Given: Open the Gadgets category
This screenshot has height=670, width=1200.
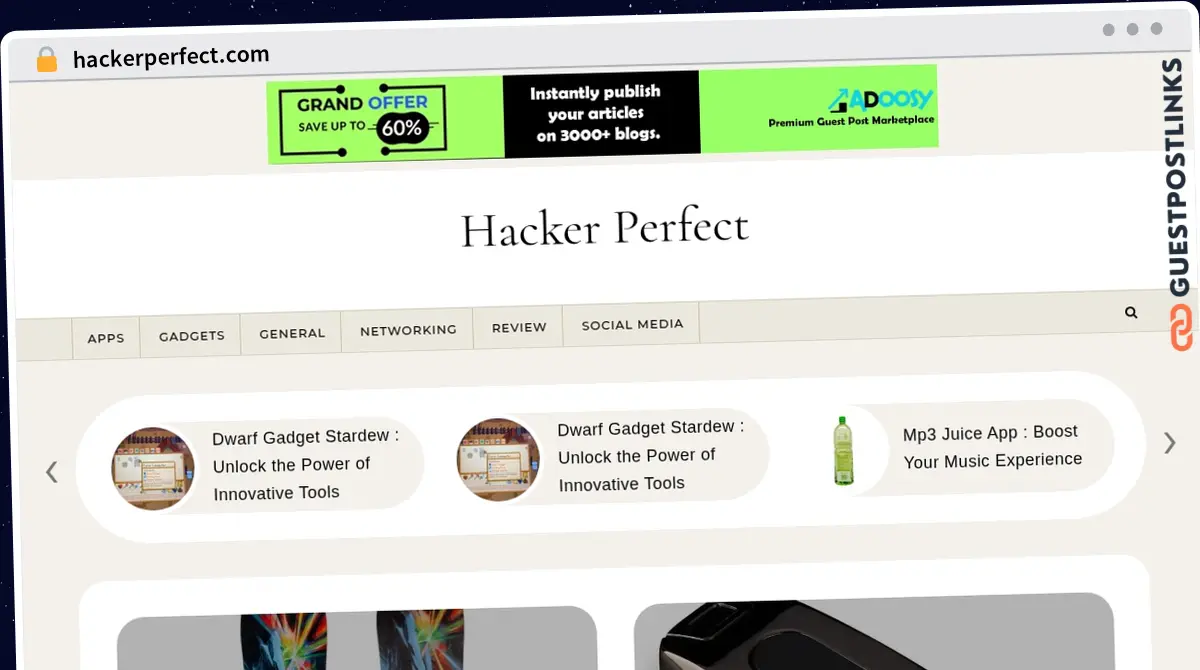Looking at the screenshot, I should click(191, 336).
